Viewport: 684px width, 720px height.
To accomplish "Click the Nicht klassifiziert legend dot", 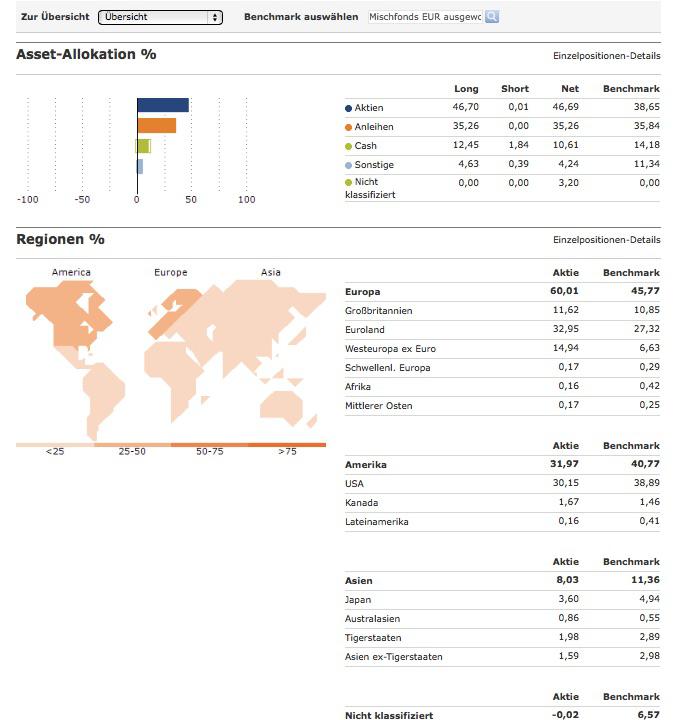I will coord(348,182).
